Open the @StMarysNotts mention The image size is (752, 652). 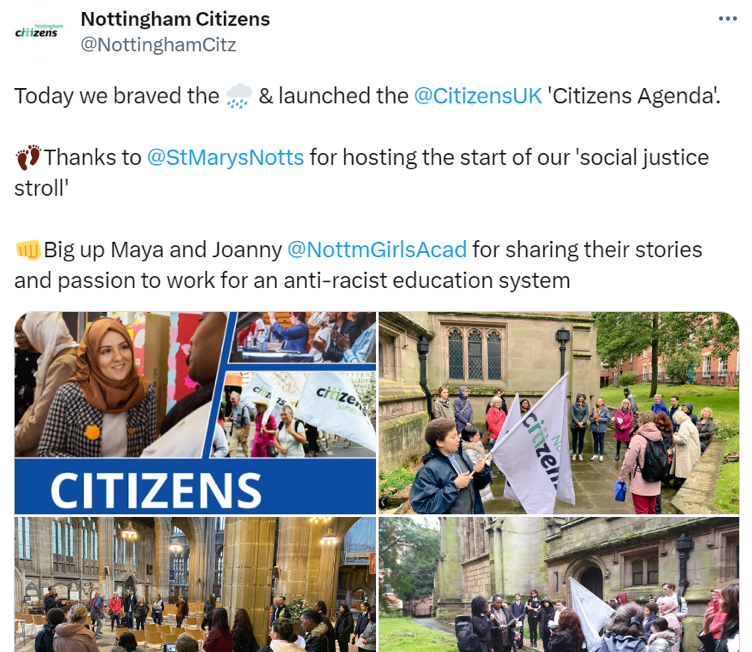(x=225, y=157)
